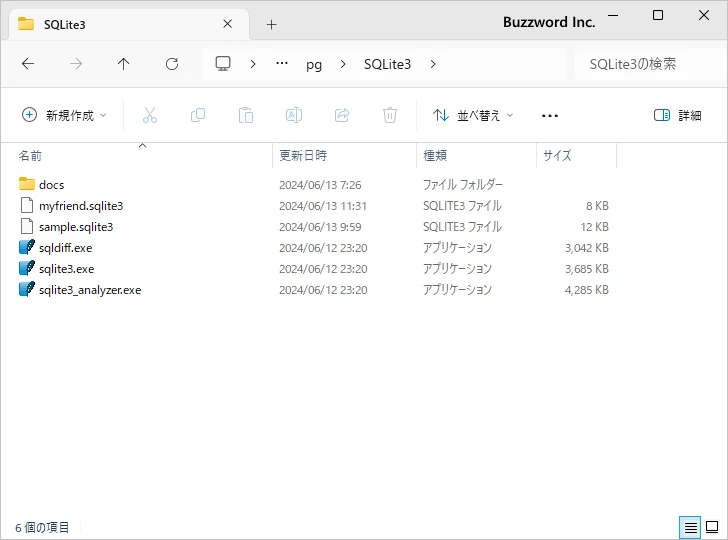Sort by 種類 column header

(435, 156)
